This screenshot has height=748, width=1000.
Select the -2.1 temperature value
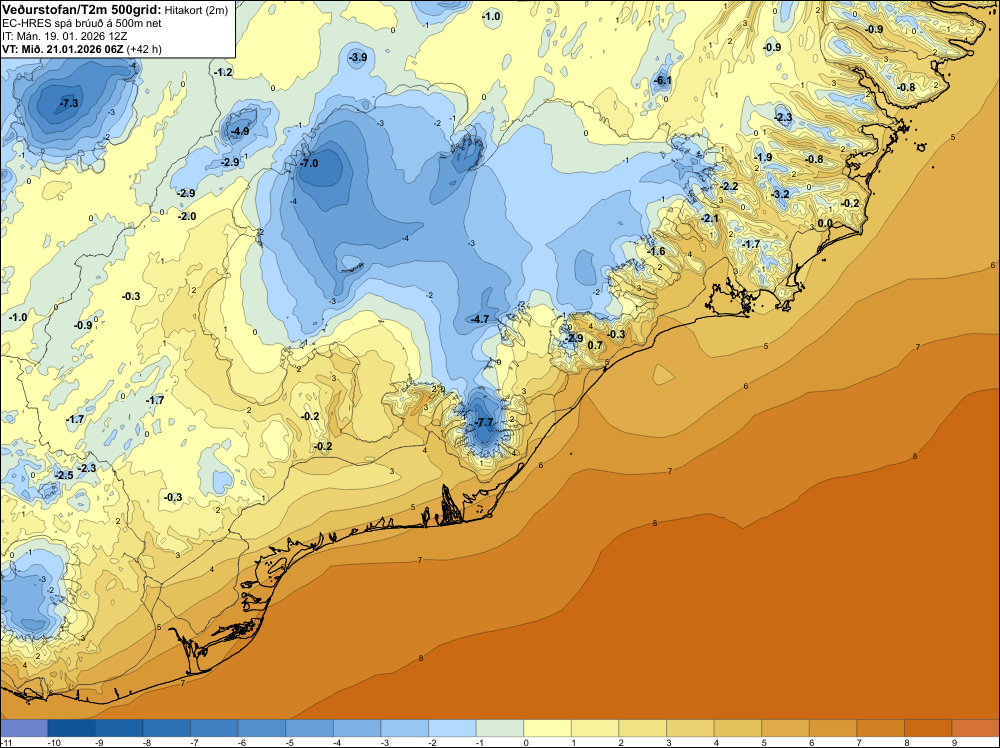(709, 218)
